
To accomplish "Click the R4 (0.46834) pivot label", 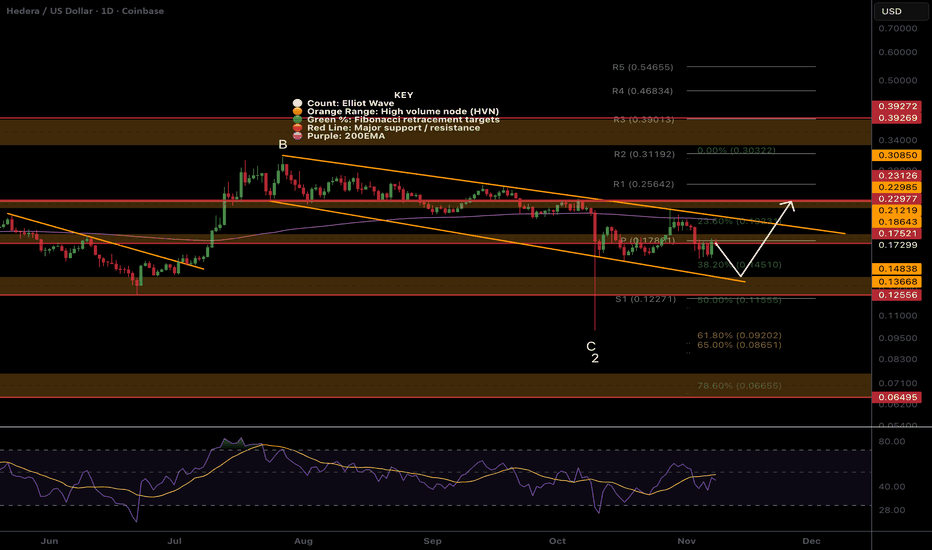I will pyautogui.click(x=644, y=91).
